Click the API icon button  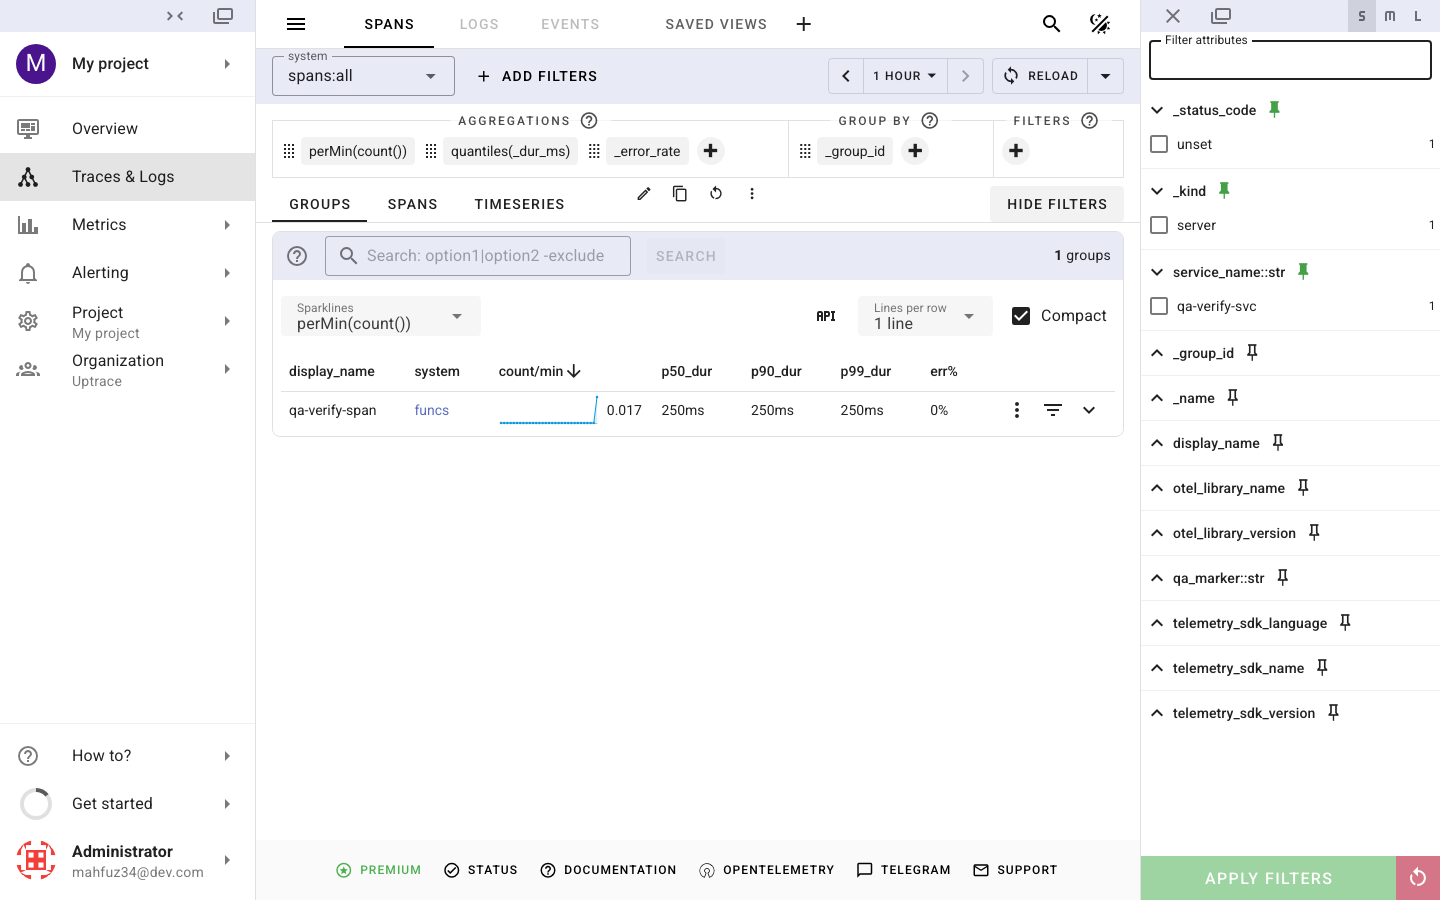(x=826, y=316)
